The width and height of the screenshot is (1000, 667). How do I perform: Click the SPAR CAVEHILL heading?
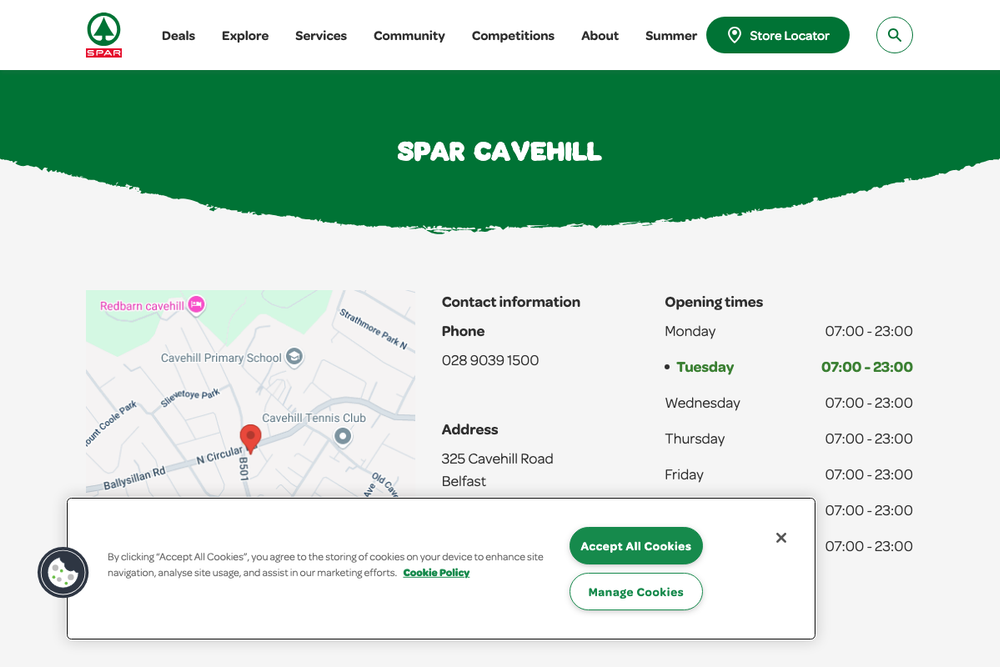pos(499,152)
